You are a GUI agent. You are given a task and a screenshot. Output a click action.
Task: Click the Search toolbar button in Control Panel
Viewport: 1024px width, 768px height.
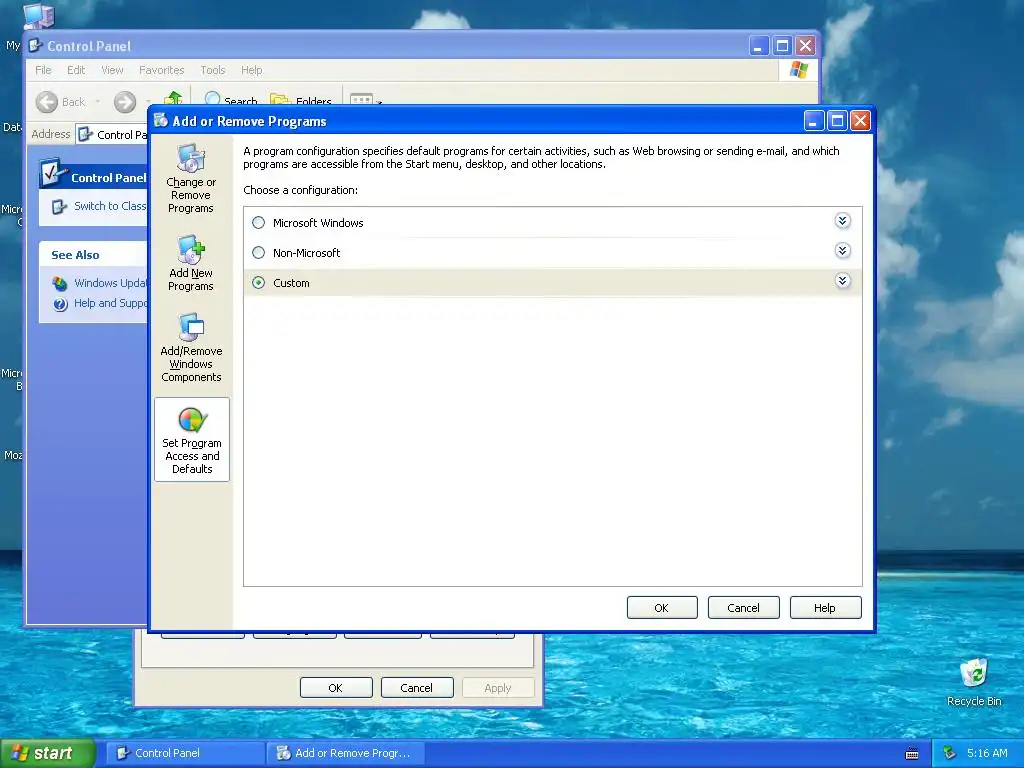(232, 100)
